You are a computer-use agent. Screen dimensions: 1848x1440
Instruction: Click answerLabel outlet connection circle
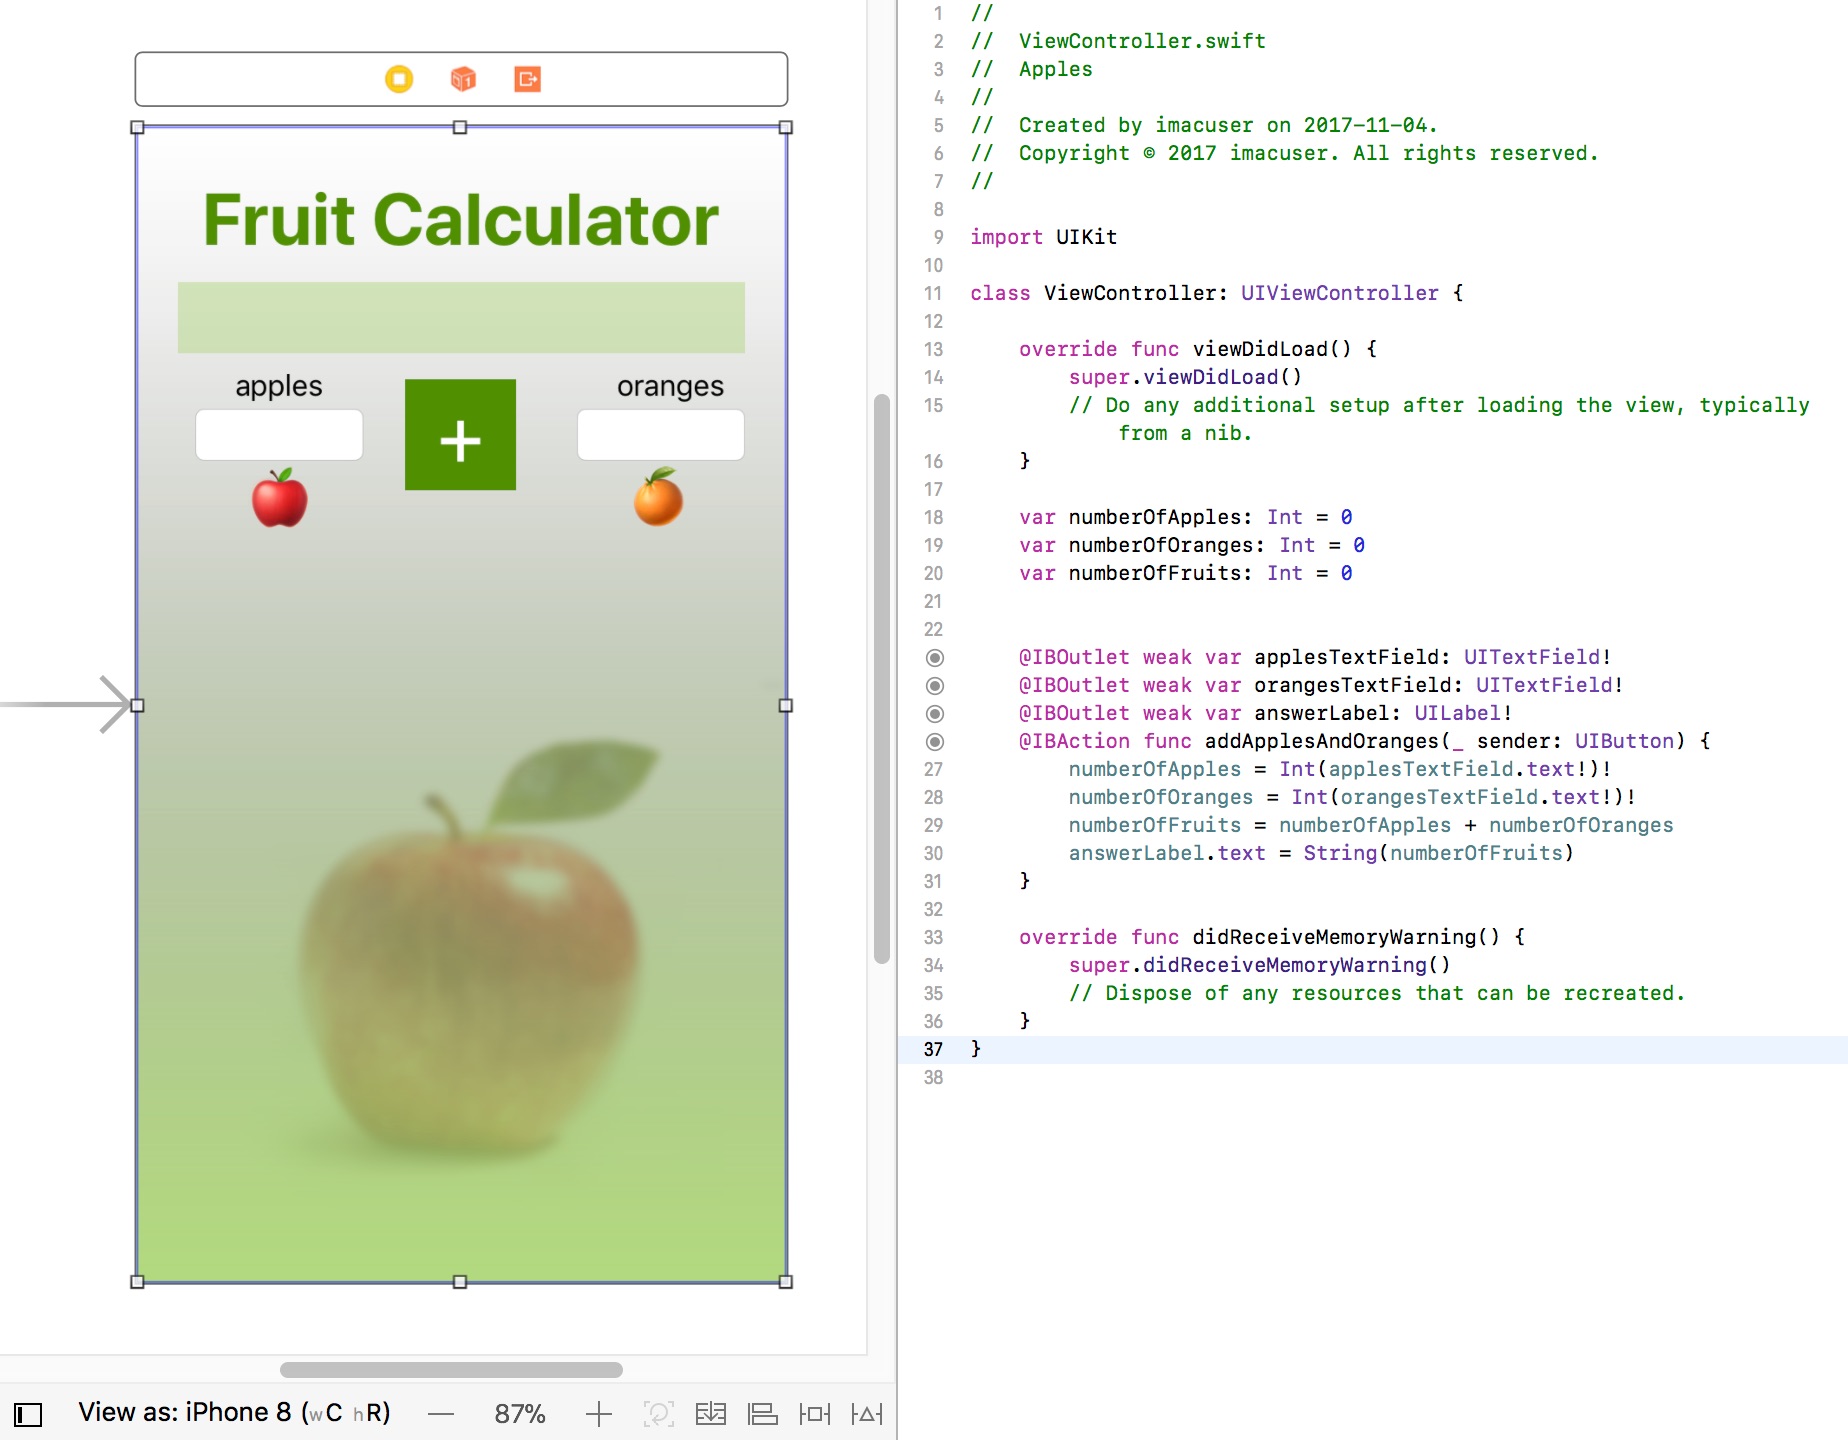pyautogui.click(x=934, y=714)
